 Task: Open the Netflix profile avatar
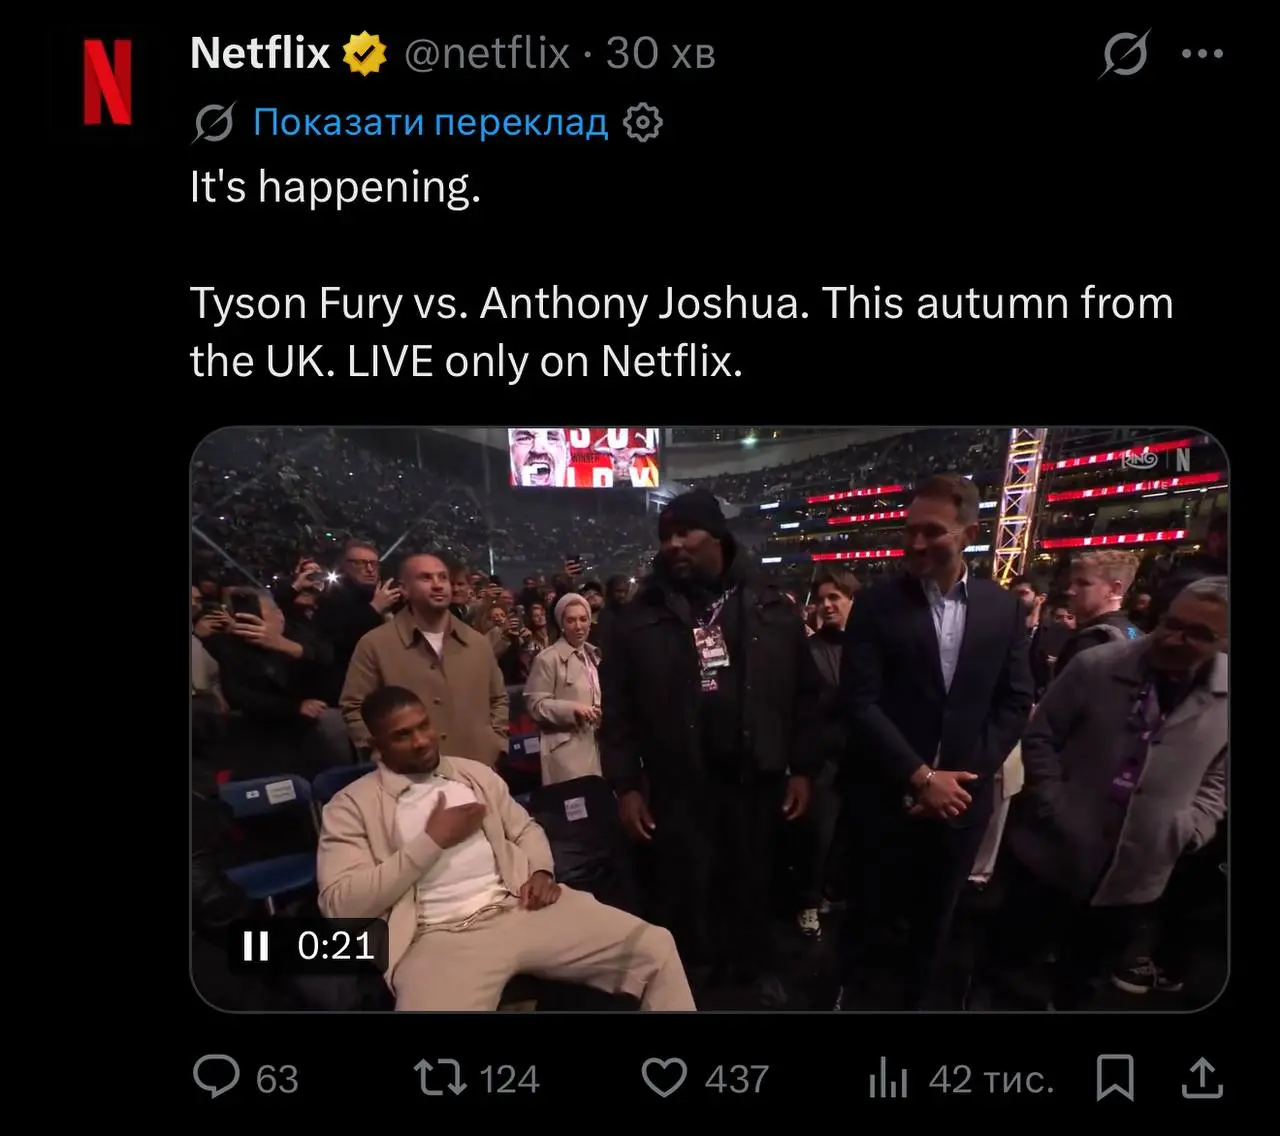click(108, 82)
